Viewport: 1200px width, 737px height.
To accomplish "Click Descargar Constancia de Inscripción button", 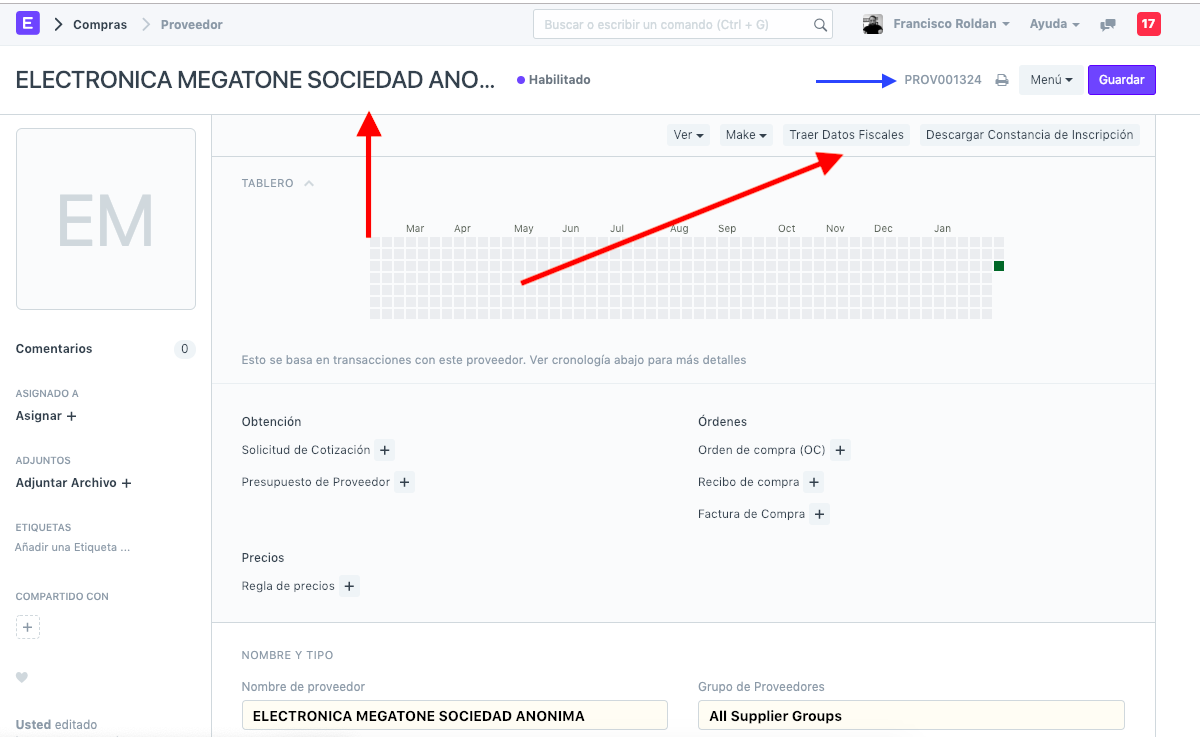I will [x=1030, y=135].
